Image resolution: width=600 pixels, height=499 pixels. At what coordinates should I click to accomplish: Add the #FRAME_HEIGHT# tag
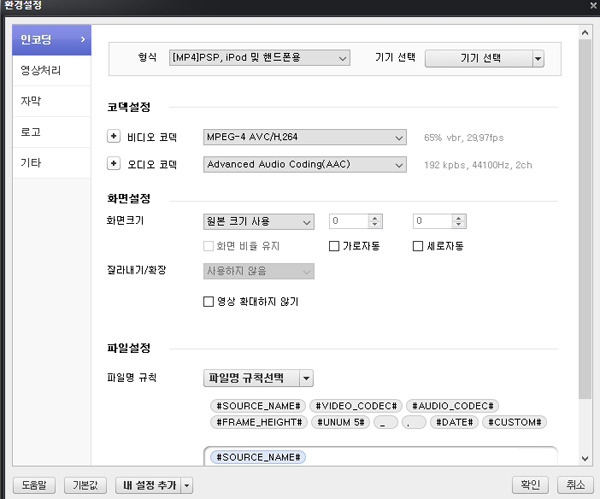[x=259, y=422]
